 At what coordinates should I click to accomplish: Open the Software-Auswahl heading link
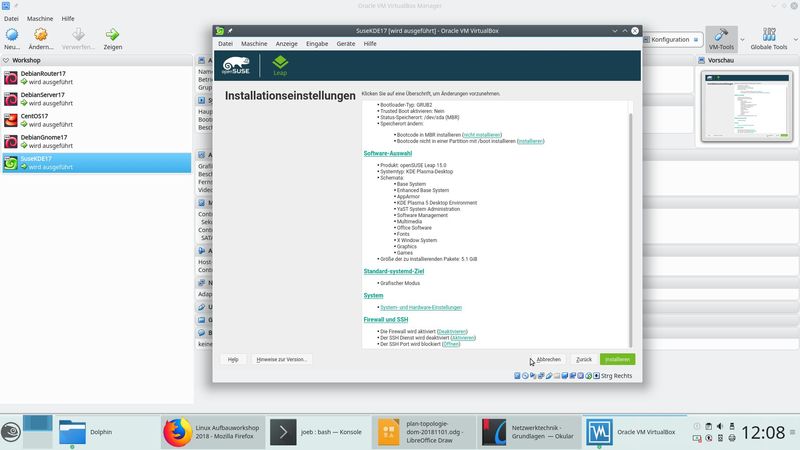tap(387, 153)
